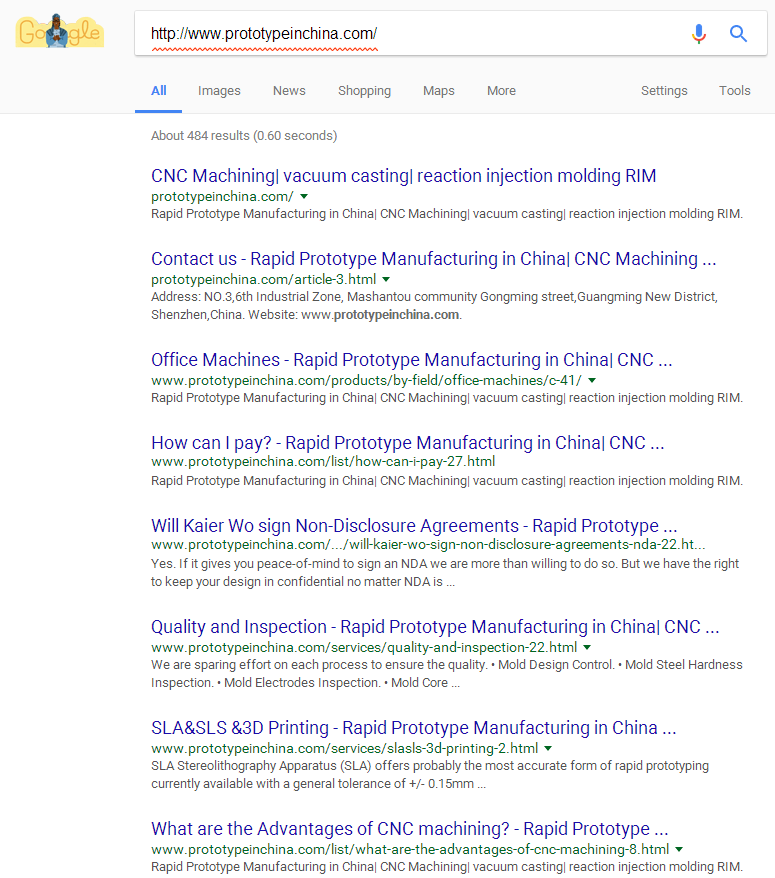Viewport: 775px width, 878px height.
Task: Open the Maps tab
Action: (x=438, y=91)
